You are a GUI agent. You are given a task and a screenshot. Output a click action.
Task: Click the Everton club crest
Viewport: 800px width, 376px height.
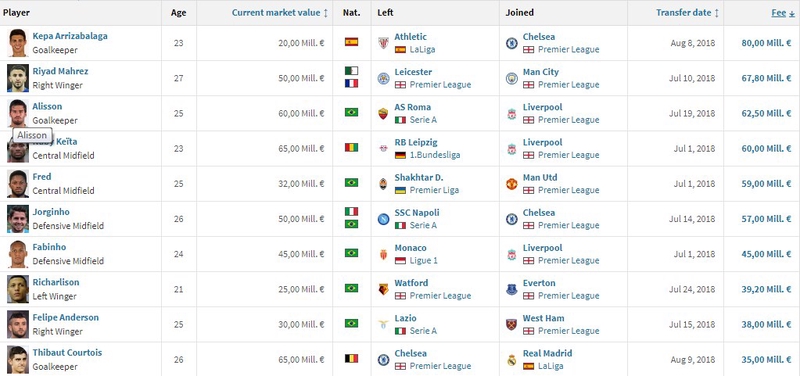pyautogui.click(x=512, y=289)
